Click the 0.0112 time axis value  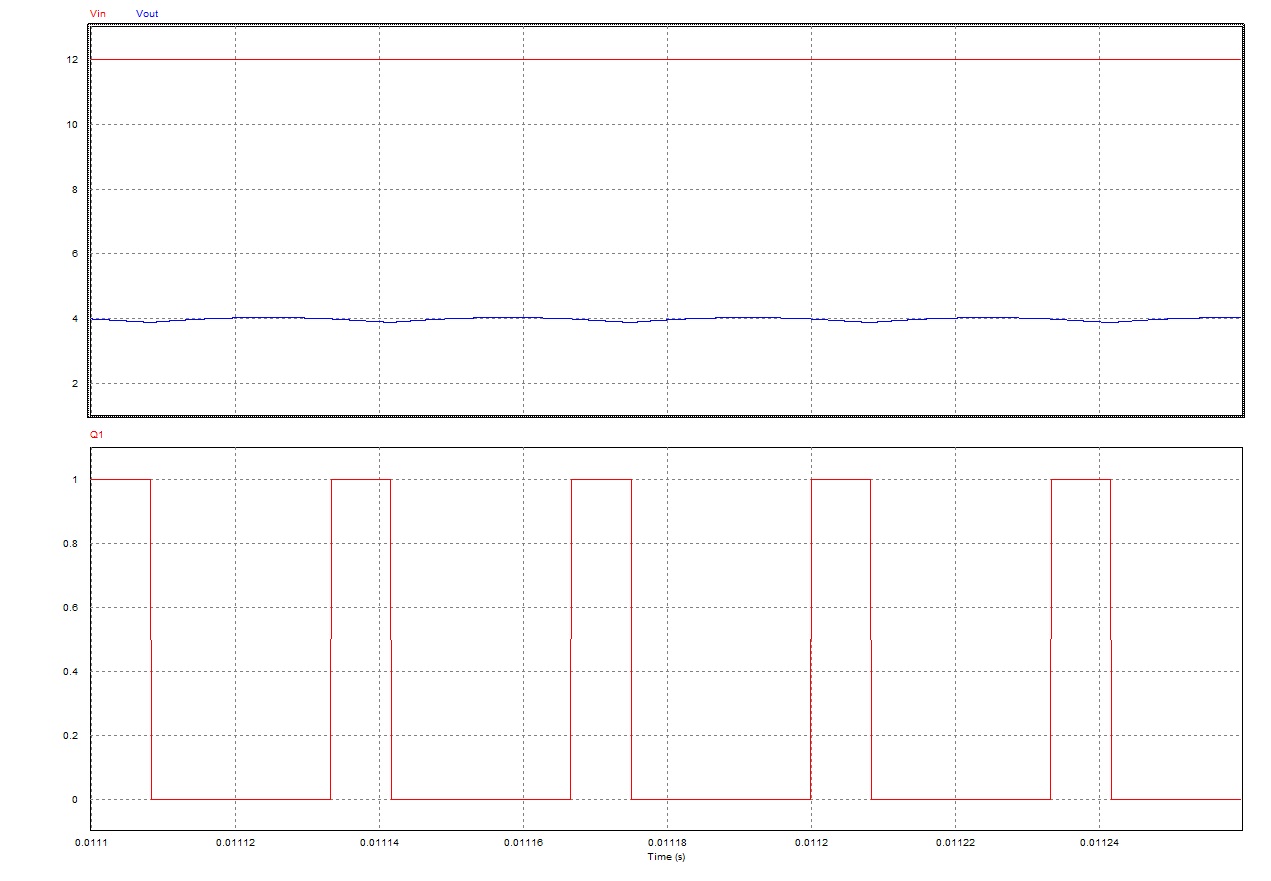tap(811, 843)
